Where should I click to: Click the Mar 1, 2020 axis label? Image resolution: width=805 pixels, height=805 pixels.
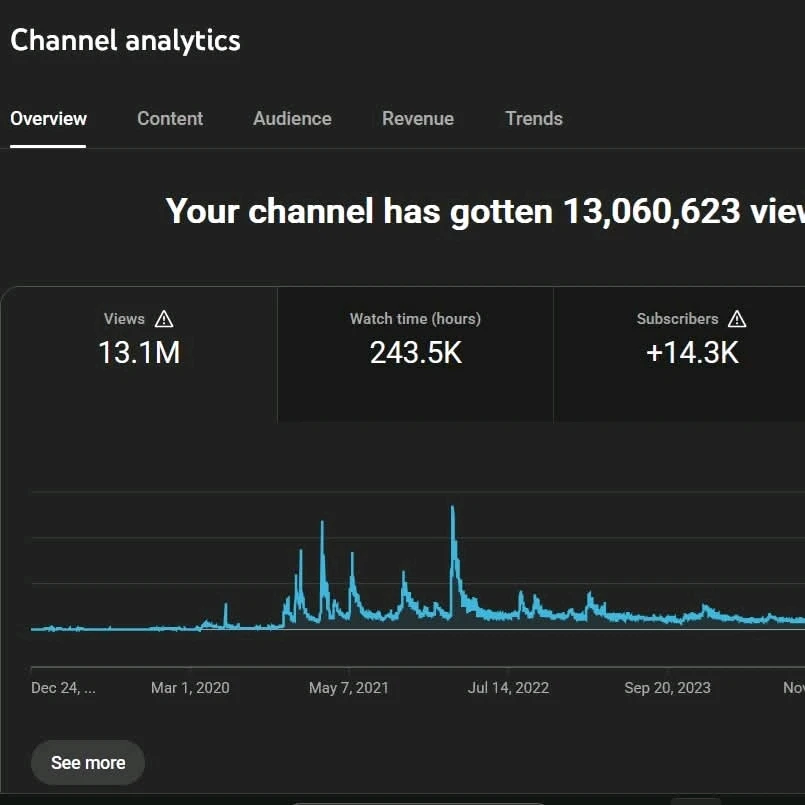pyautogui.click(x=190, y=688)
